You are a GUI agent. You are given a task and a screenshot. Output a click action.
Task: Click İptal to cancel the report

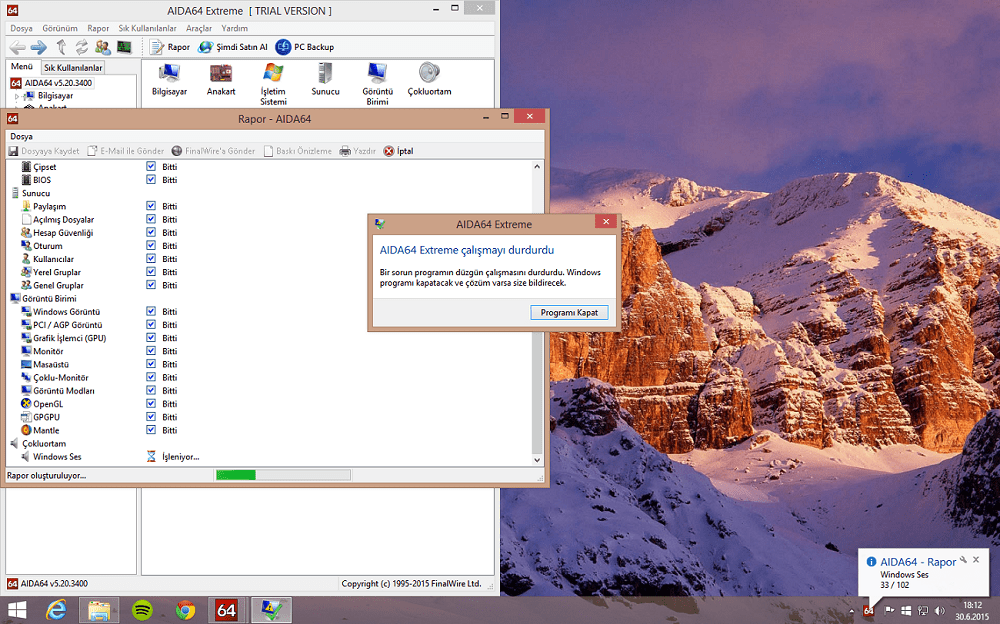[x=399, y=151]
